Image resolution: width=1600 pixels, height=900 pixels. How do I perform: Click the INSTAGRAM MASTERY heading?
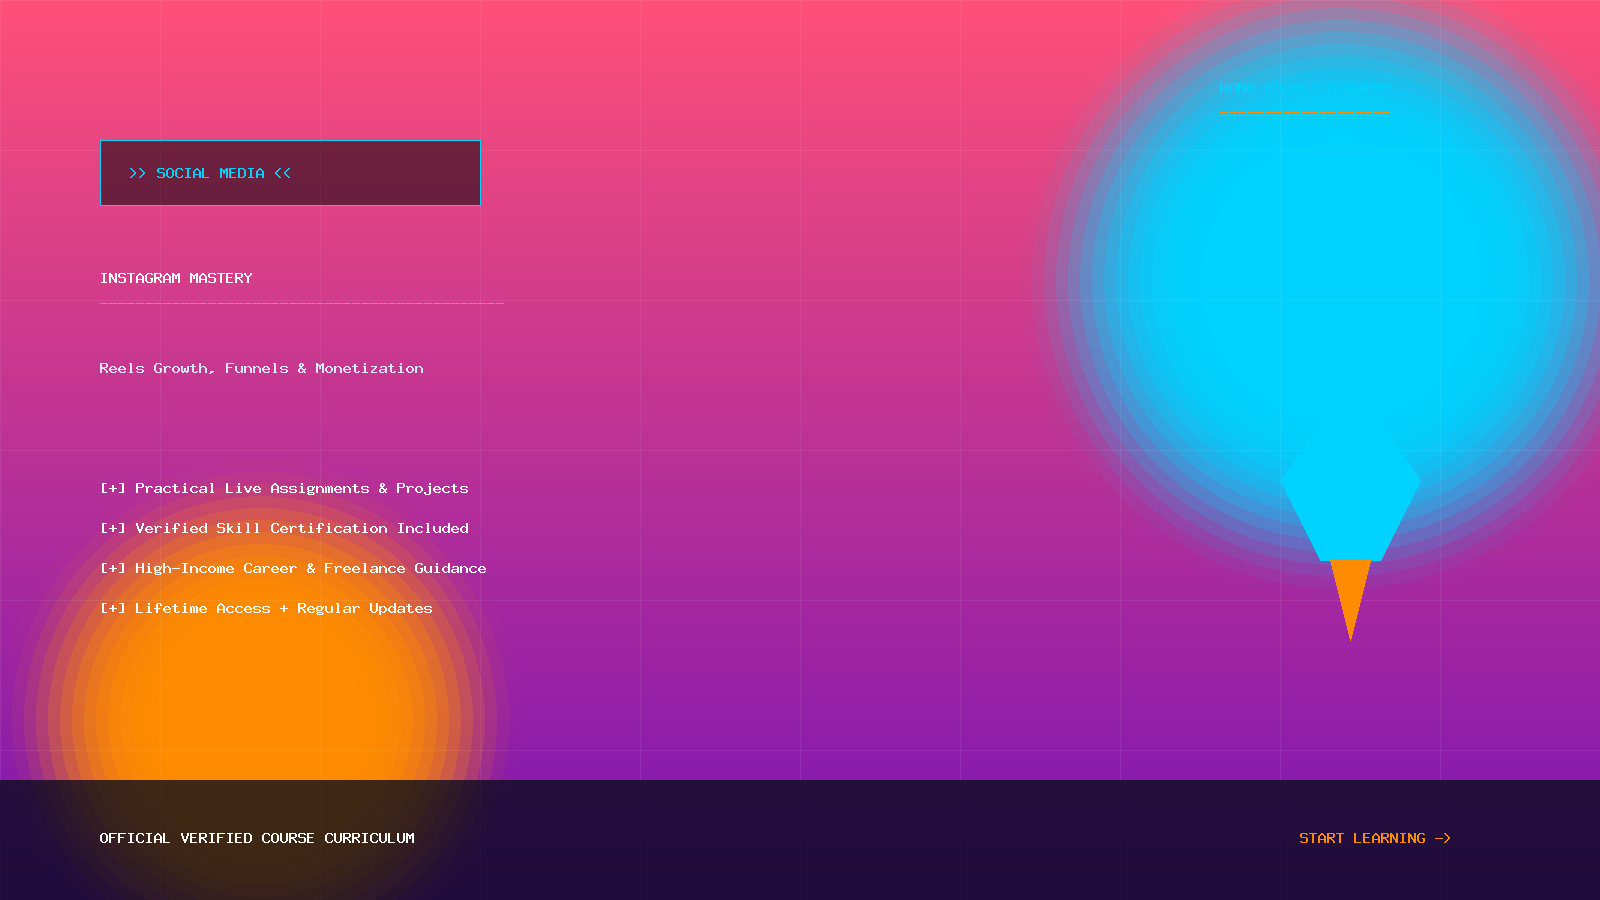click(176, 278)
